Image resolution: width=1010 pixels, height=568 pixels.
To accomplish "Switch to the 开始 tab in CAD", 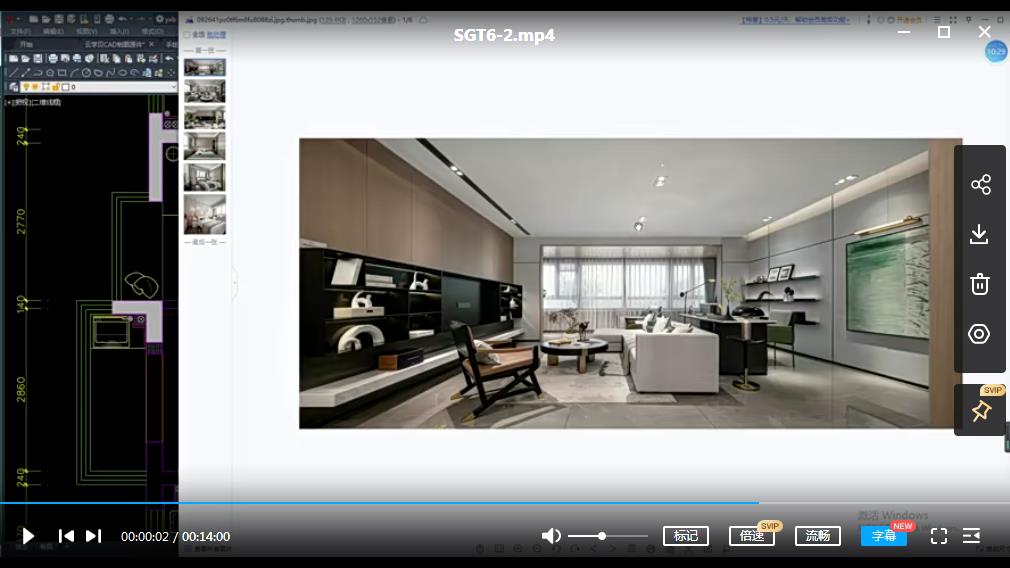I will coord(26,44).
